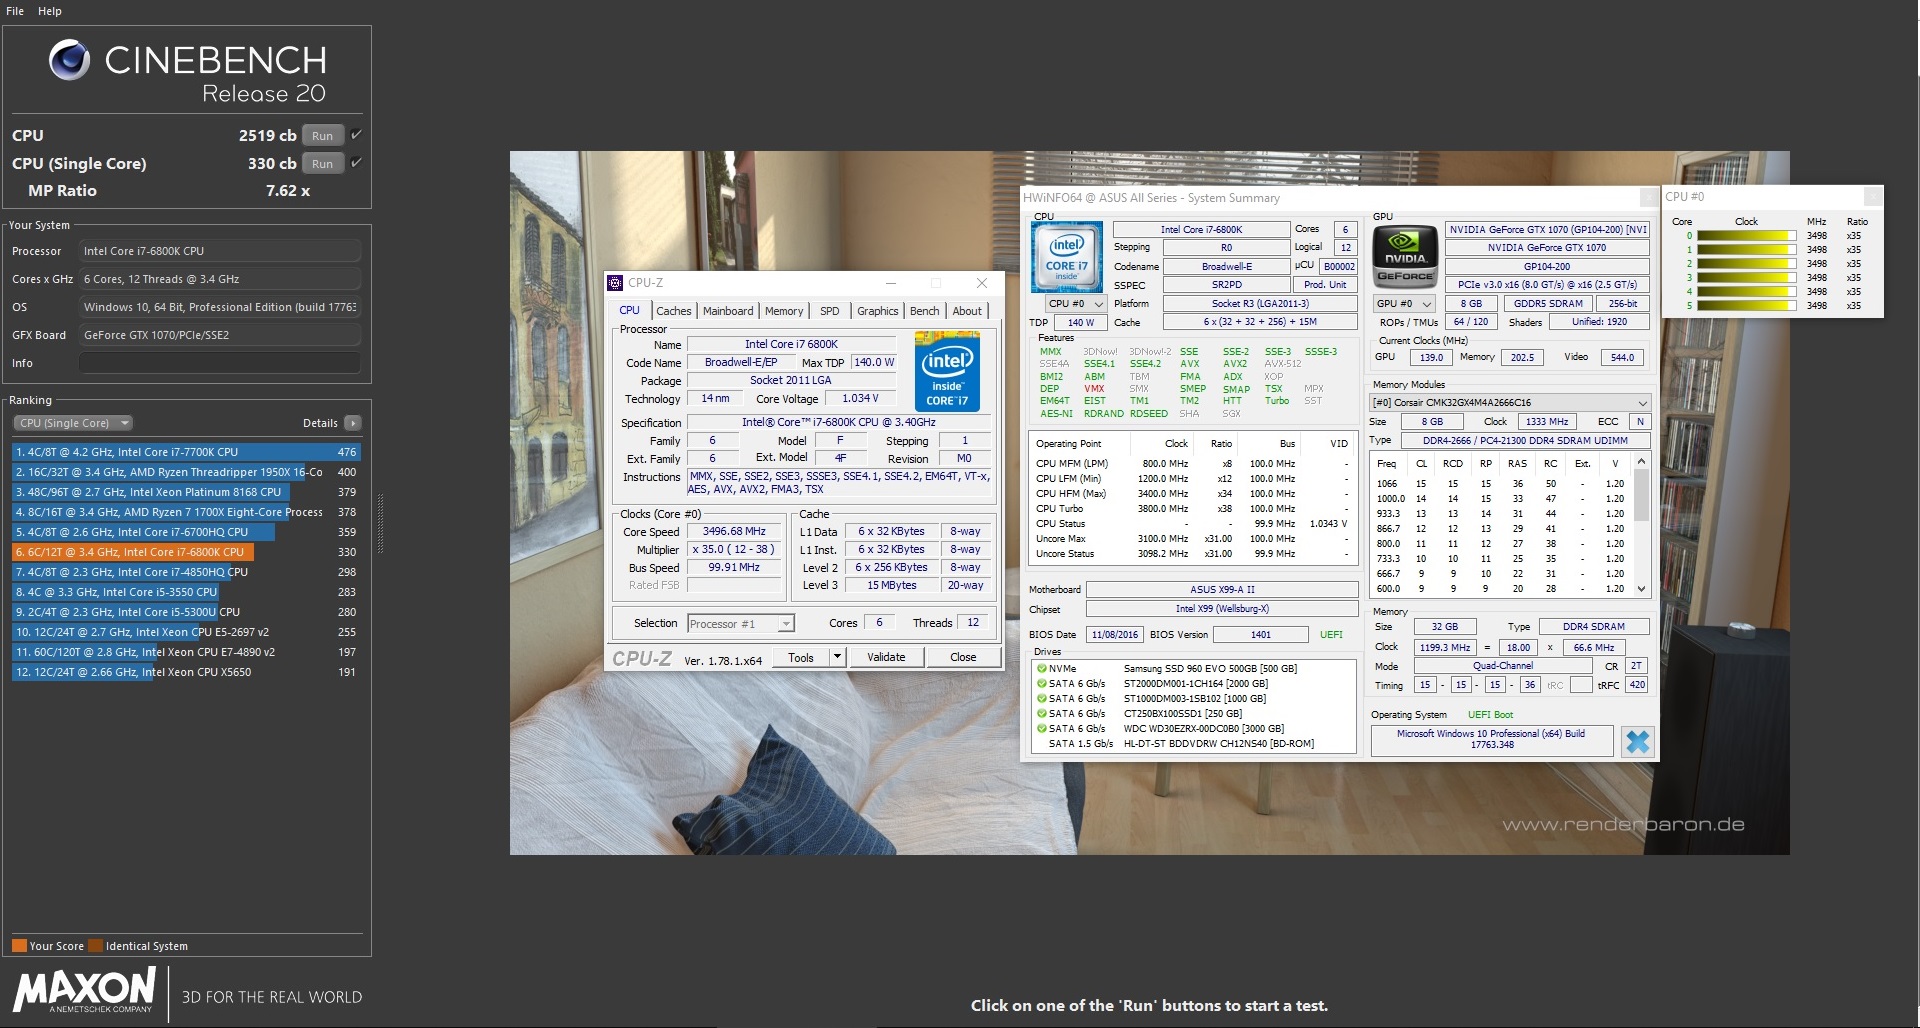This screenshot has width=1920, height=1028.
Task: Click the Samsung SSD 960 EVO 500GB drive entry
Action: [1210, 669]
